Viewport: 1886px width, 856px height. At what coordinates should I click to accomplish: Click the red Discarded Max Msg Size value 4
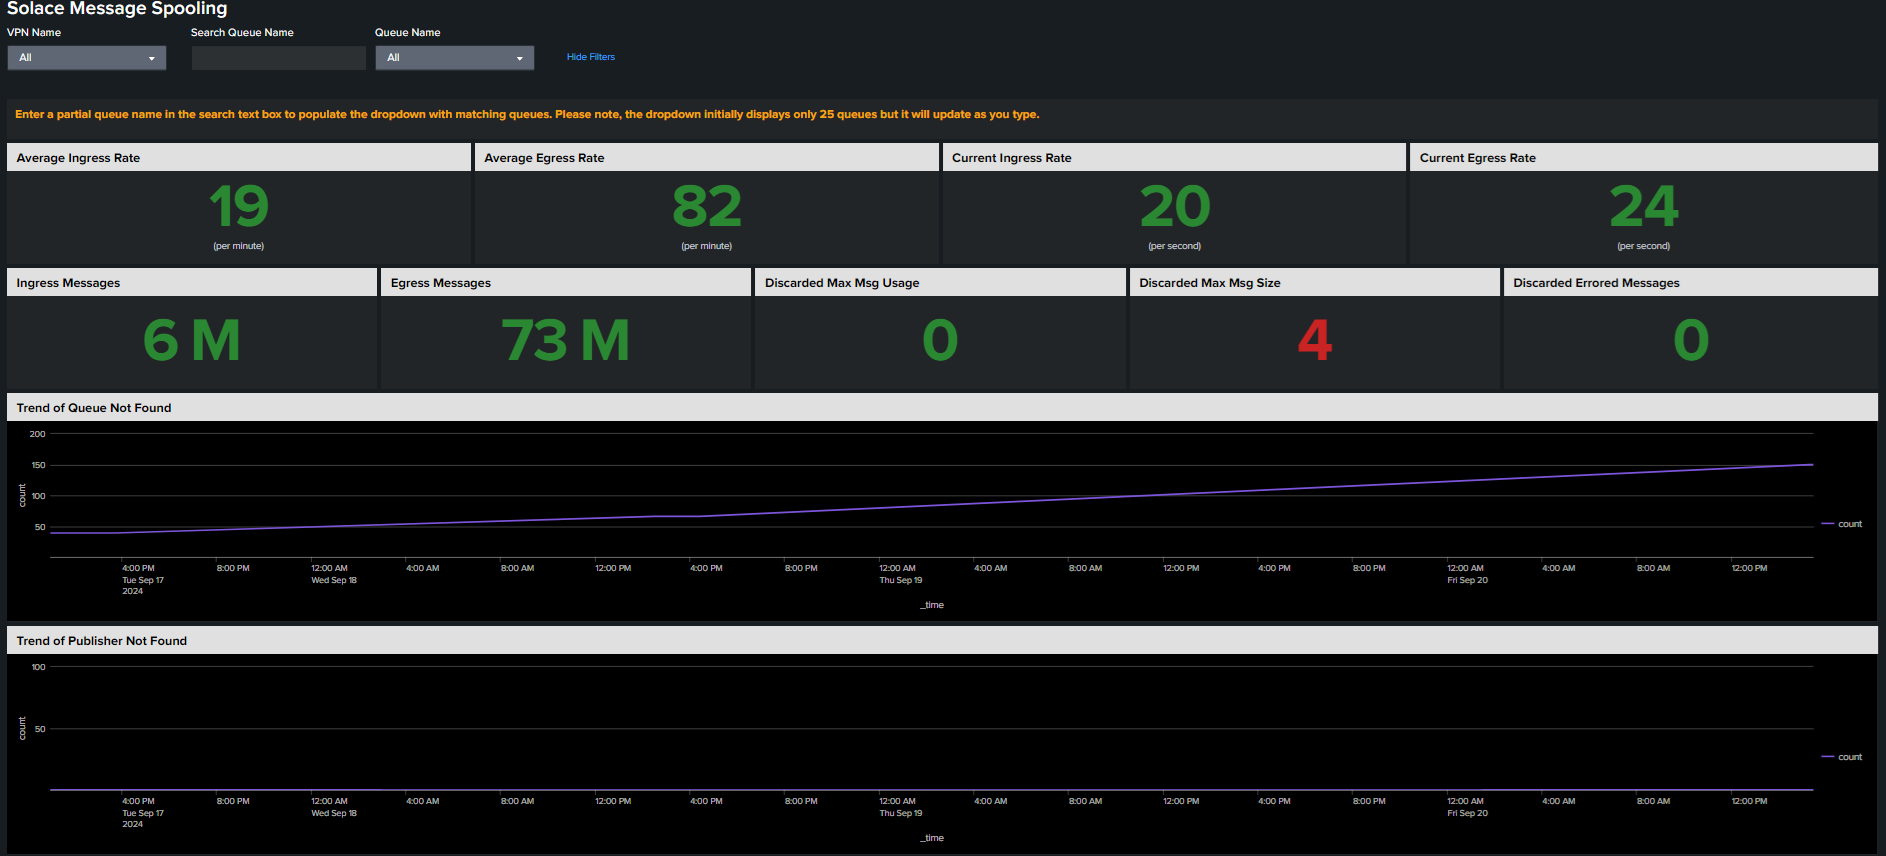click(1315, 340)
